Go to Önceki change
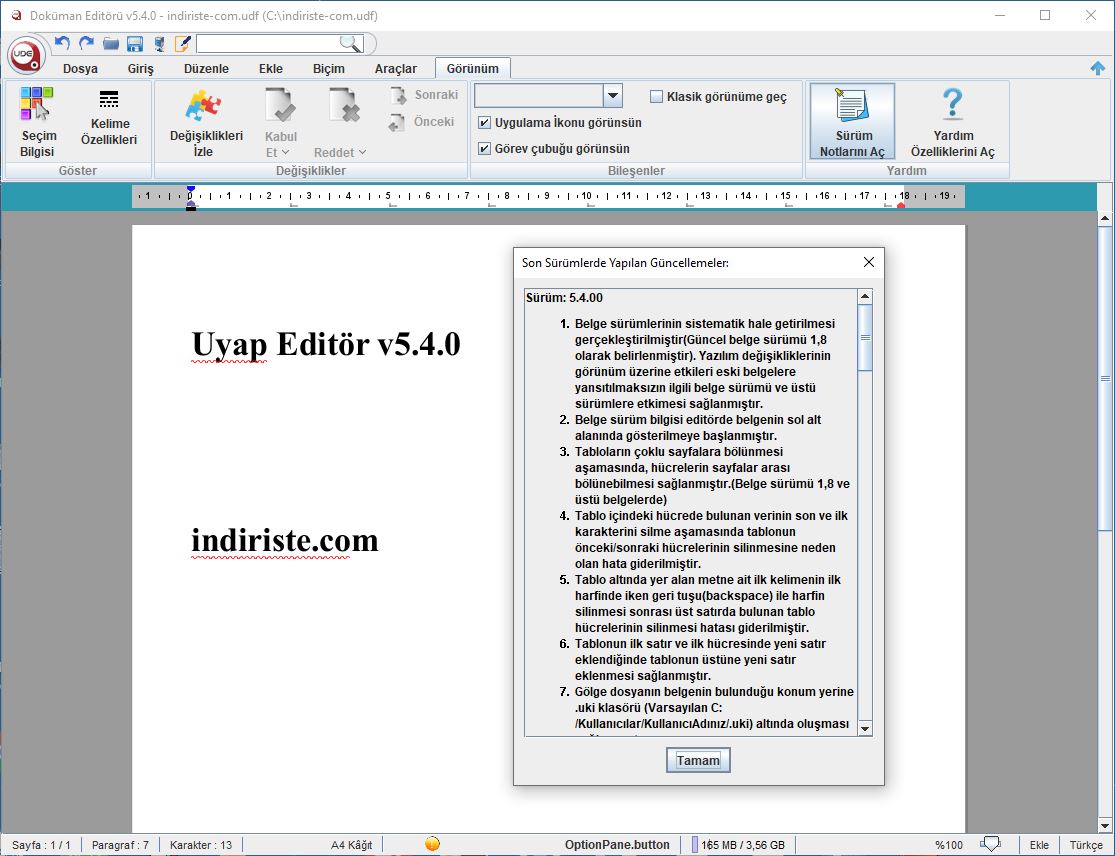The image size is (1115, 856). click(x=422, y=122)
